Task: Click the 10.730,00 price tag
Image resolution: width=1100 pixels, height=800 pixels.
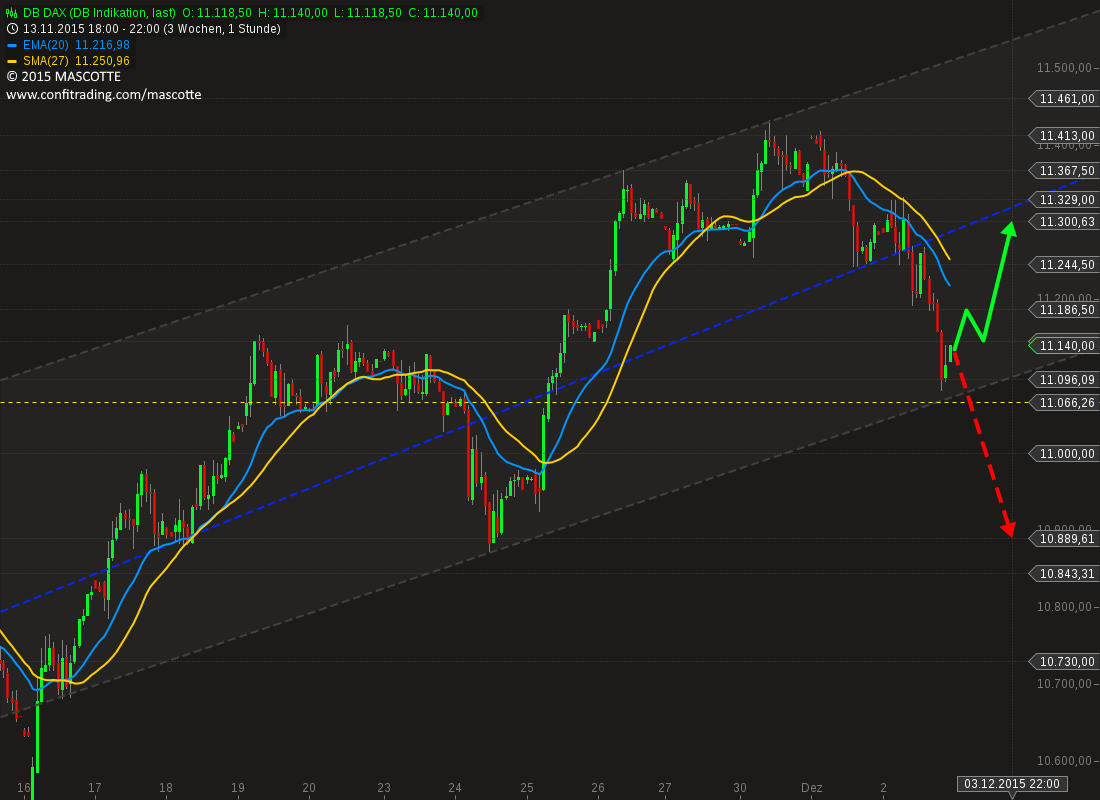Action: (x=1064, y=662)
